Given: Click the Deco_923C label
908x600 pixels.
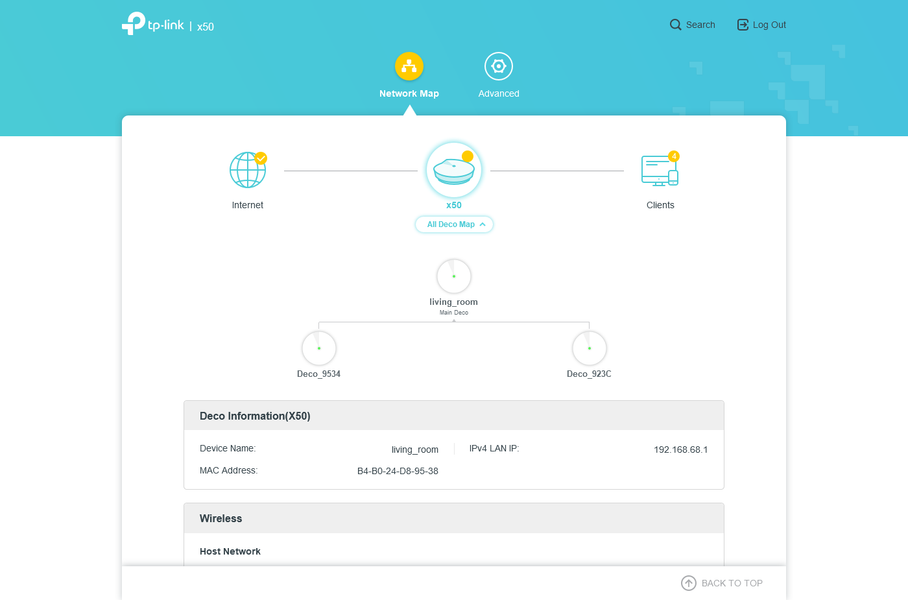Looking at the screenshot, I should click(589, 374).
